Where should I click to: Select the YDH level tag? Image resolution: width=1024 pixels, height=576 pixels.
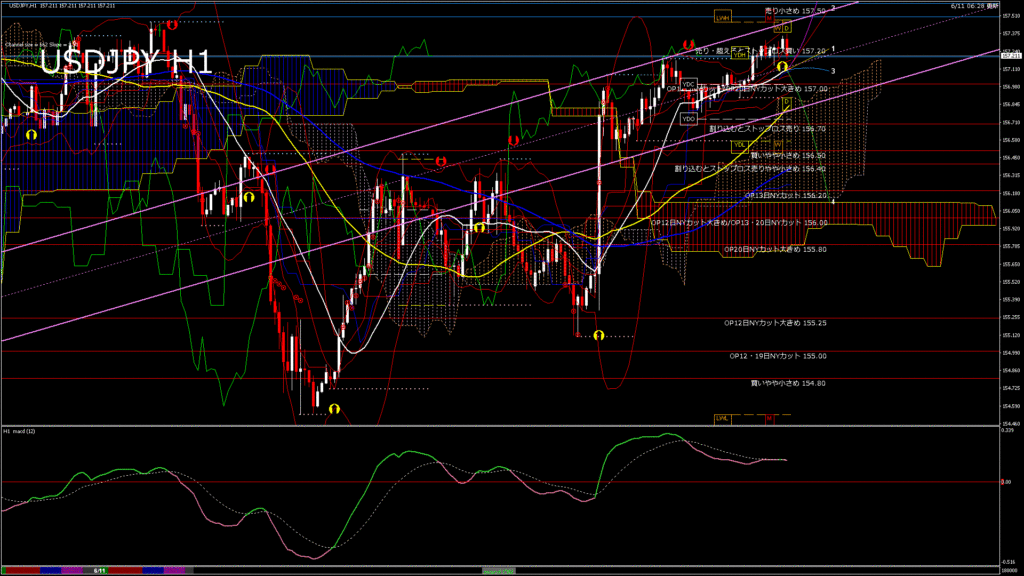pyautogui.click(x=740, y=56)
